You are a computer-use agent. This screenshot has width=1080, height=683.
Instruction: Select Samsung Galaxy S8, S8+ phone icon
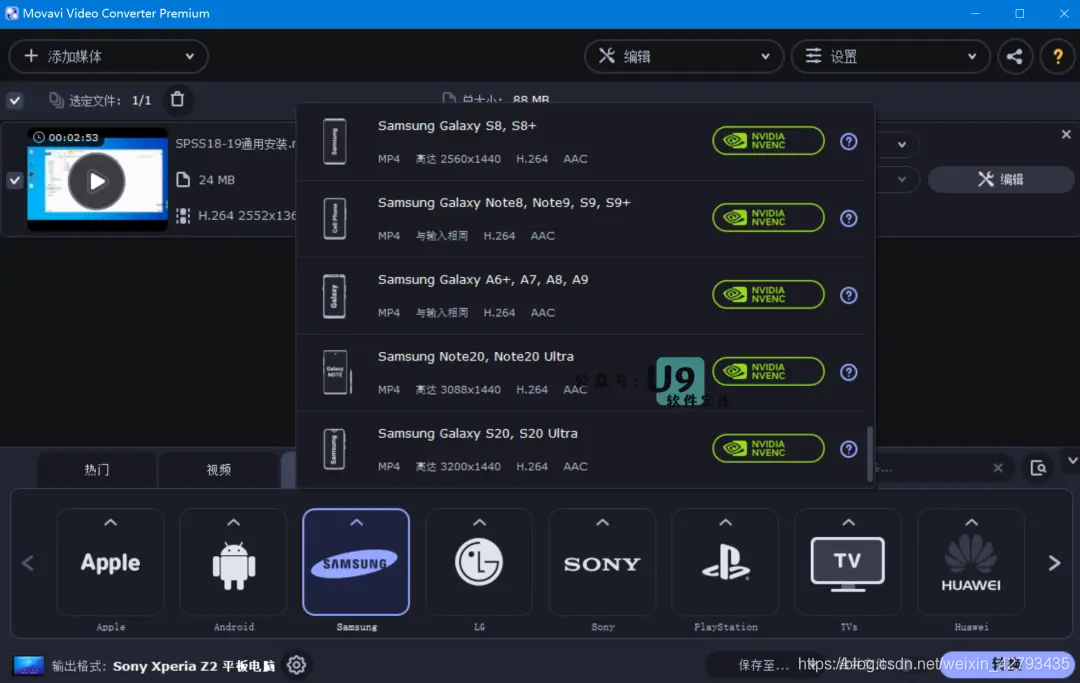click(x=335, y=142)
